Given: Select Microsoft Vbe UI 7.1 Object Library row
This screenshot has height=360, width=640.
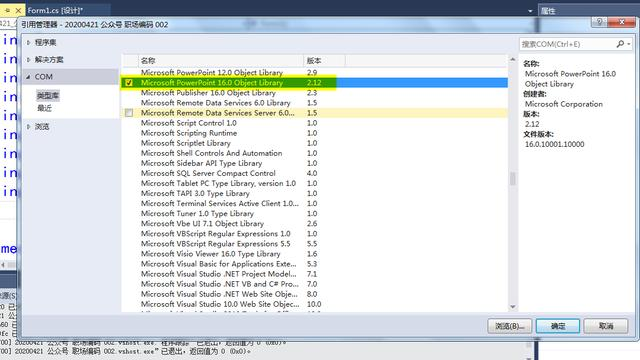Looking at the screenshot, I should 314,224.
